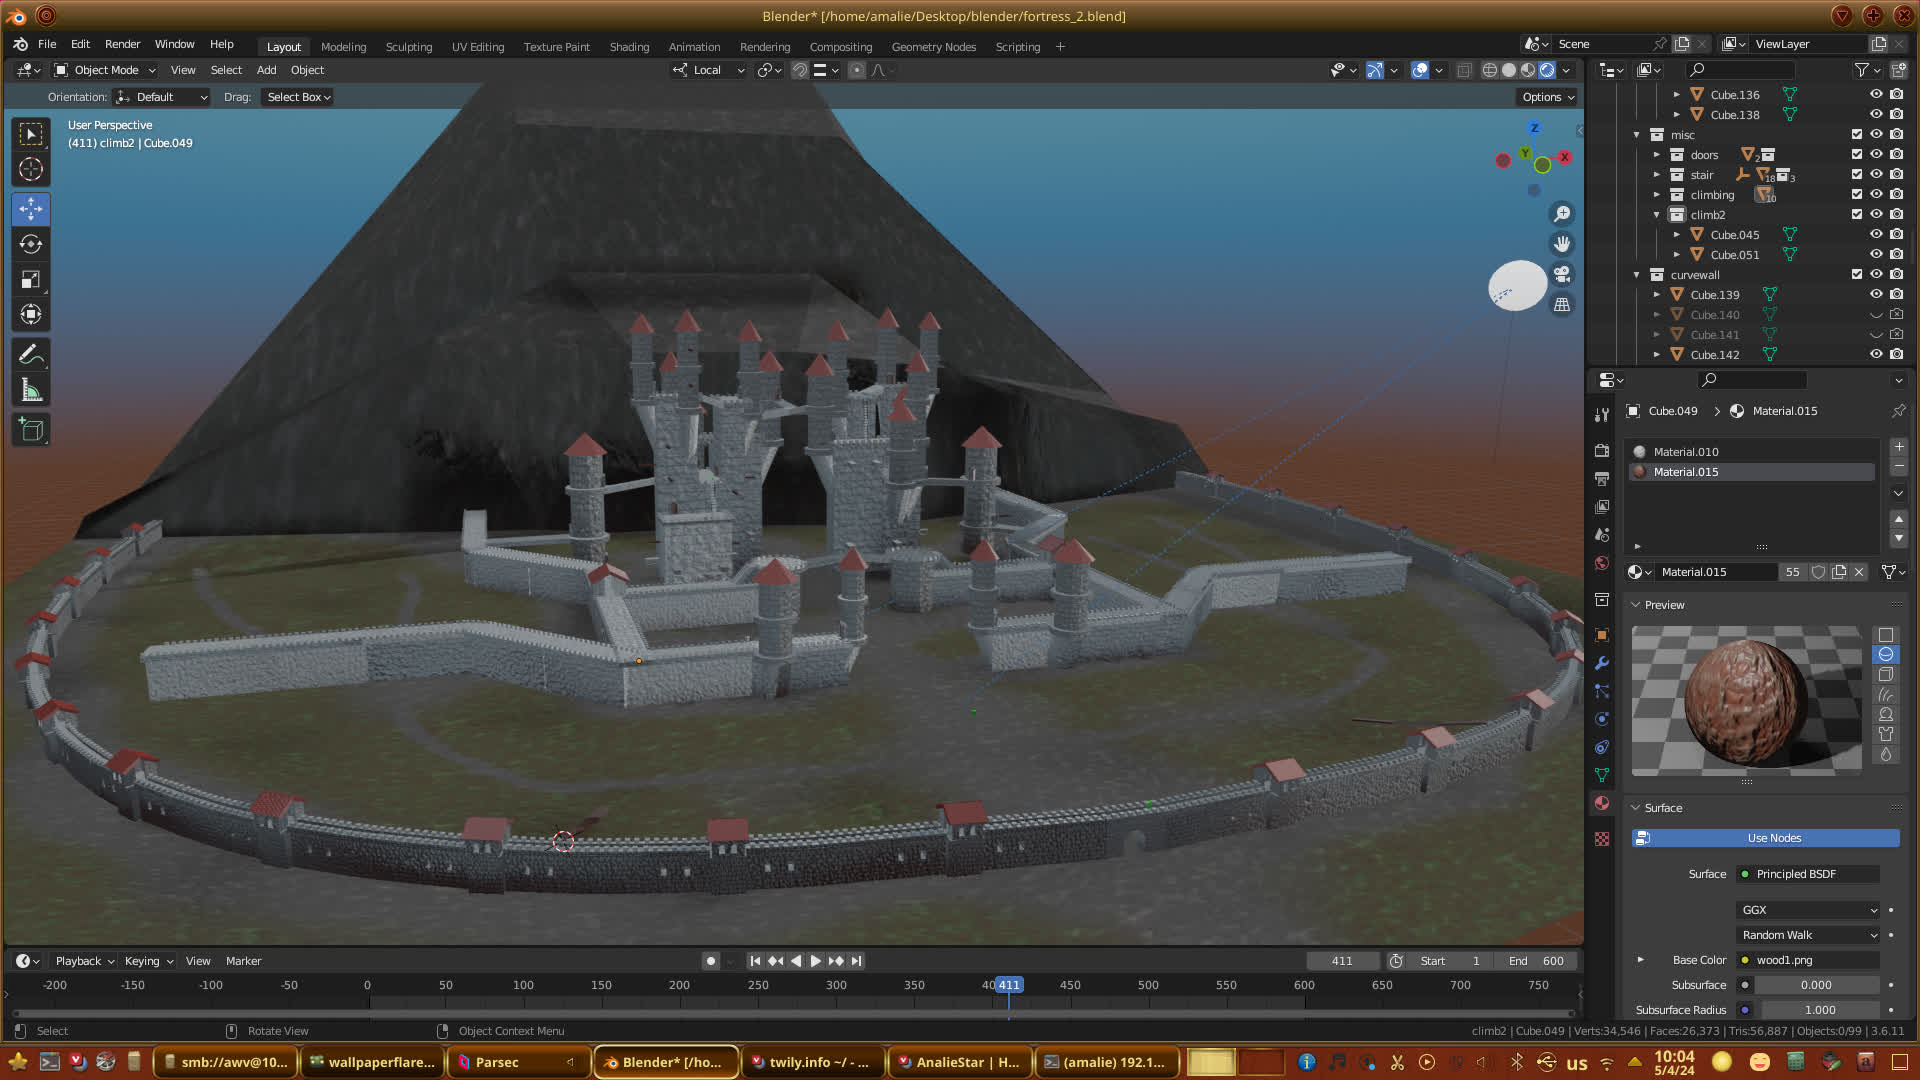Screen dimensions: 1920x1080
Task: Activate the Annotate tool
Action: click(31, 355)
